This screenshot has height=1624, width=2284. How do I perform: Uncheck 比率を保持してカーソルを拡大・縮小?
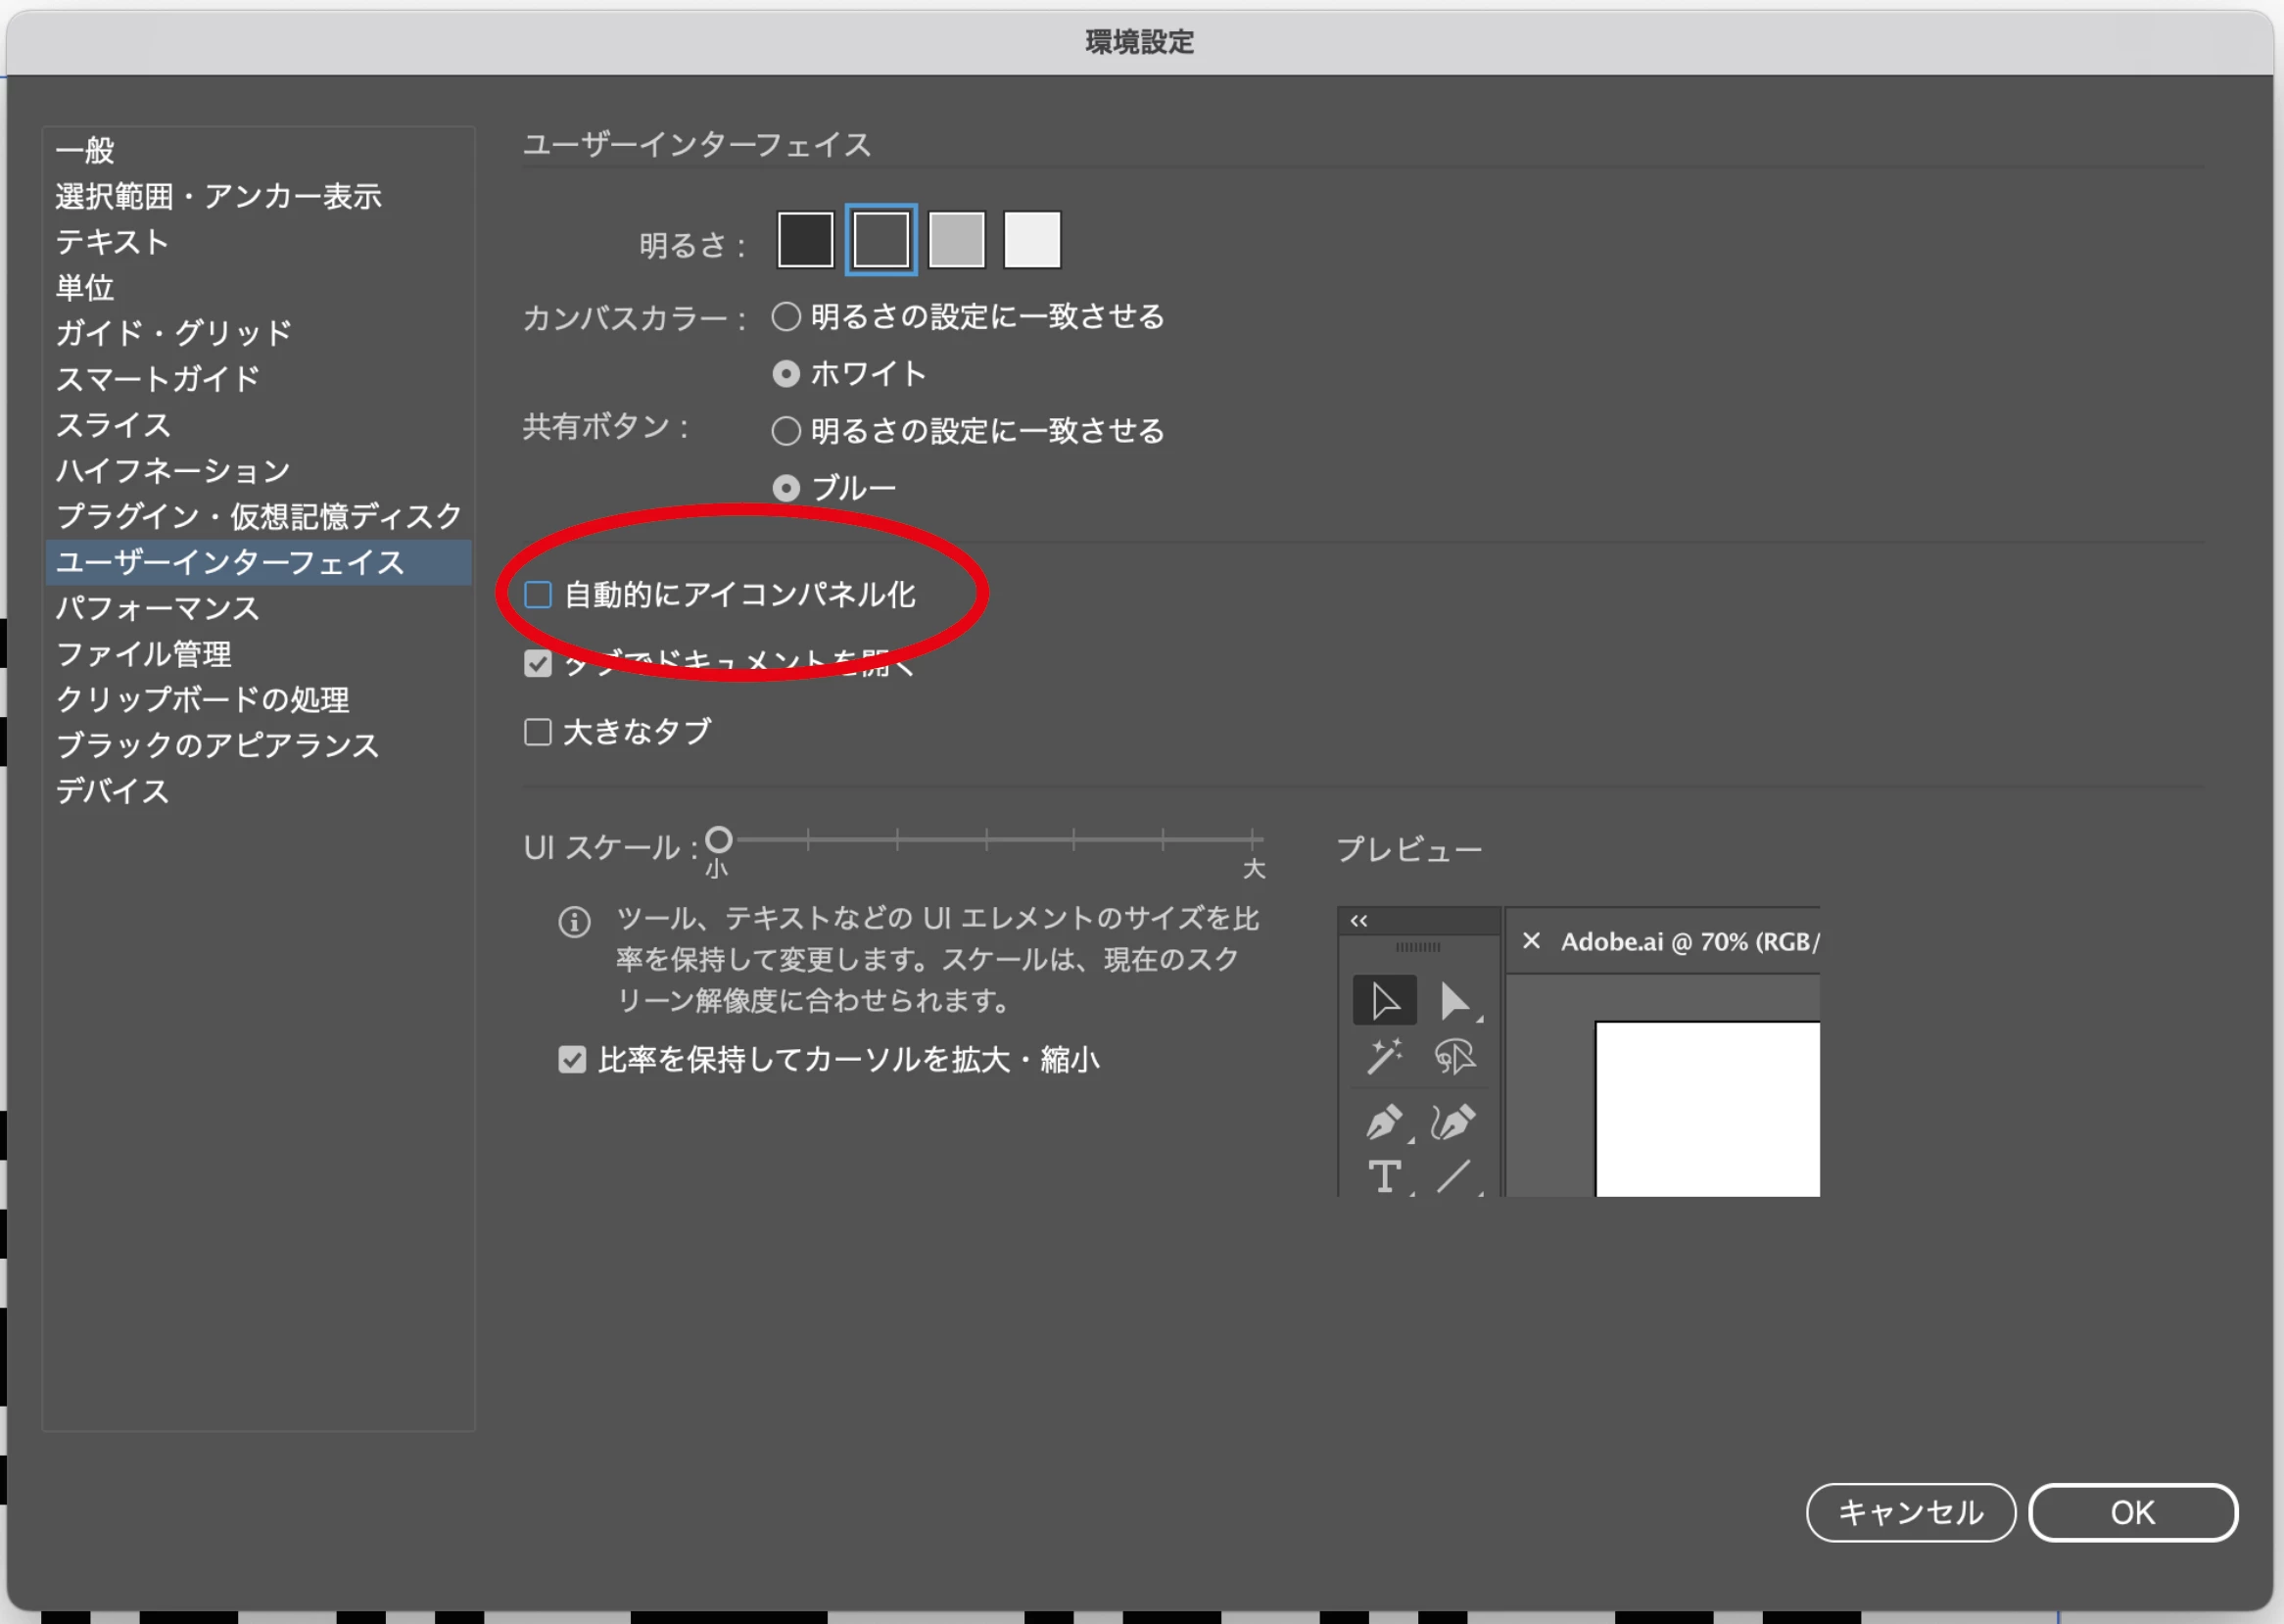coord(572,1060)
